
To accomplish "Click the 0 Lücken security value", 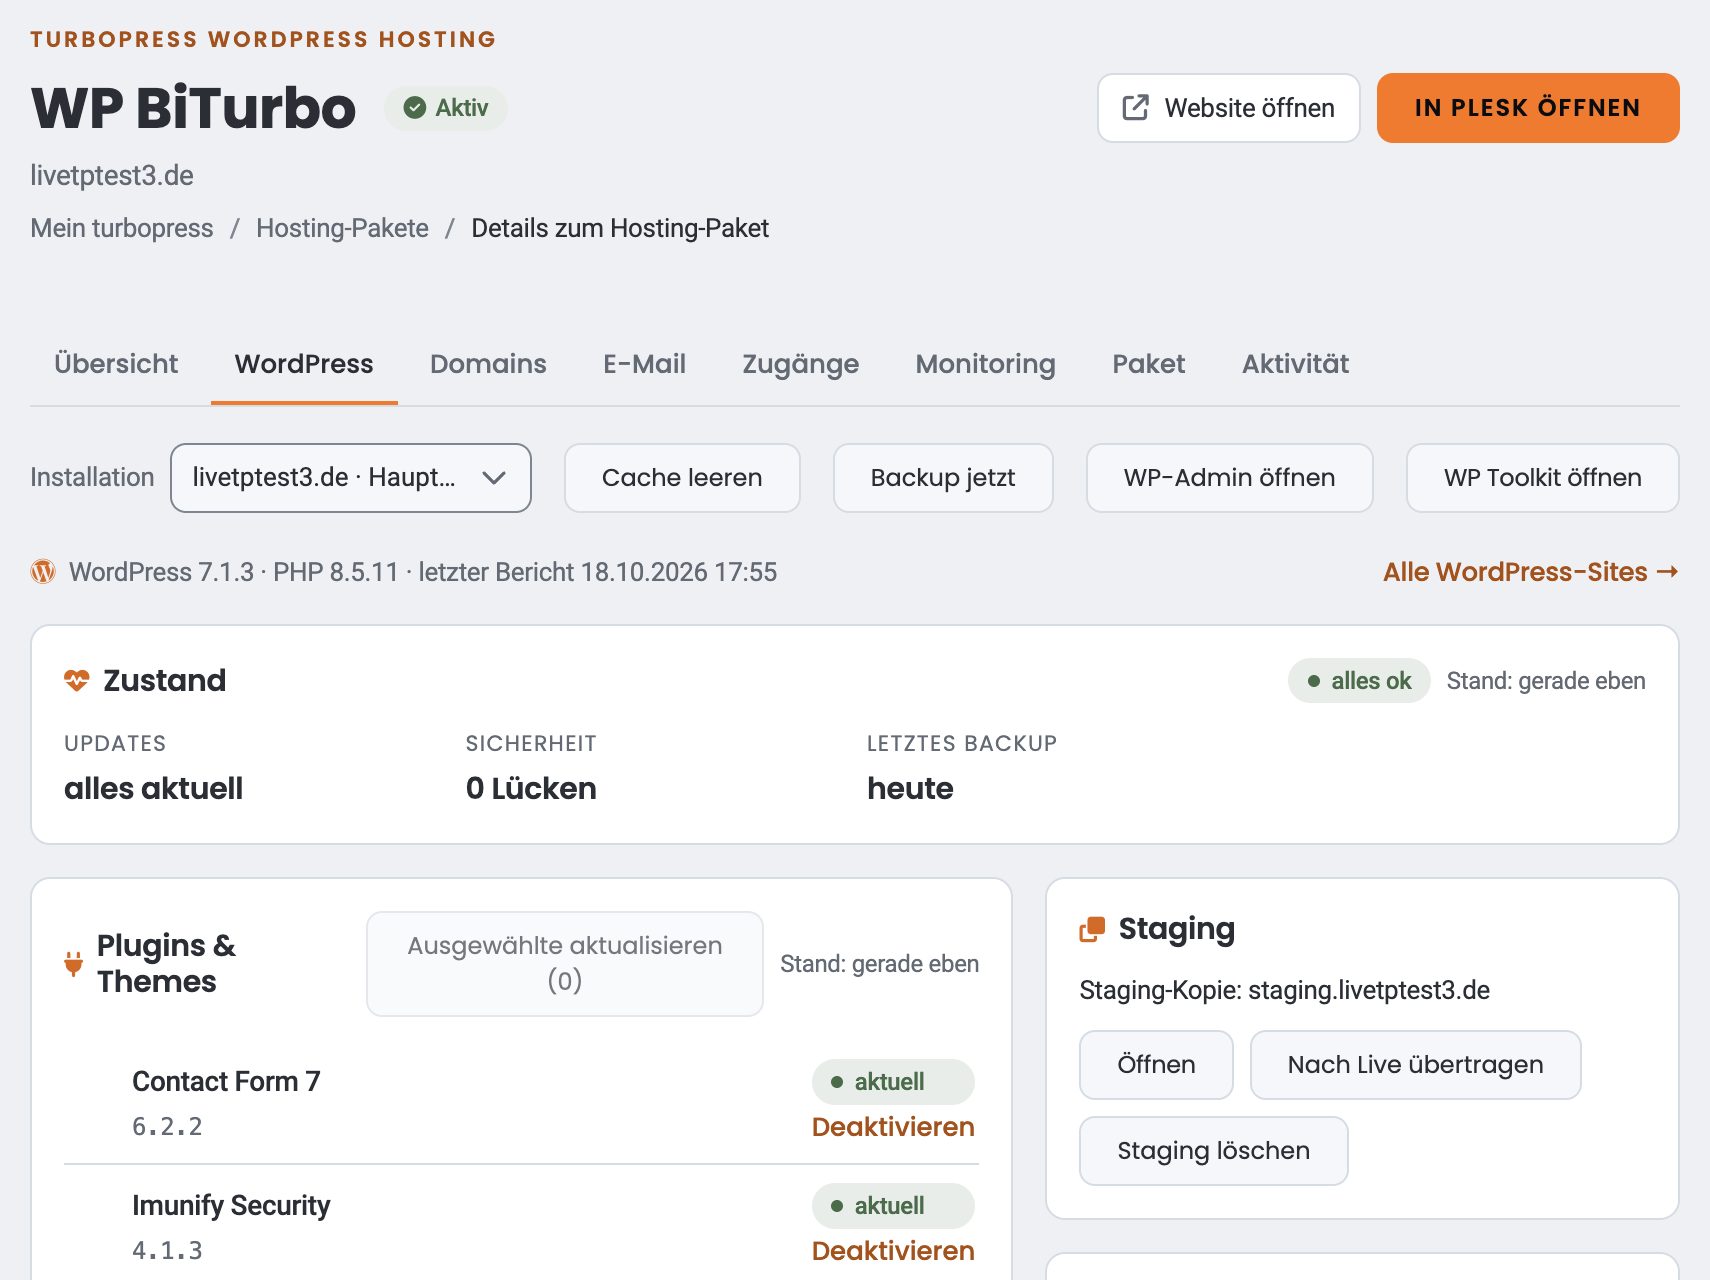I will tap(531, 789).
